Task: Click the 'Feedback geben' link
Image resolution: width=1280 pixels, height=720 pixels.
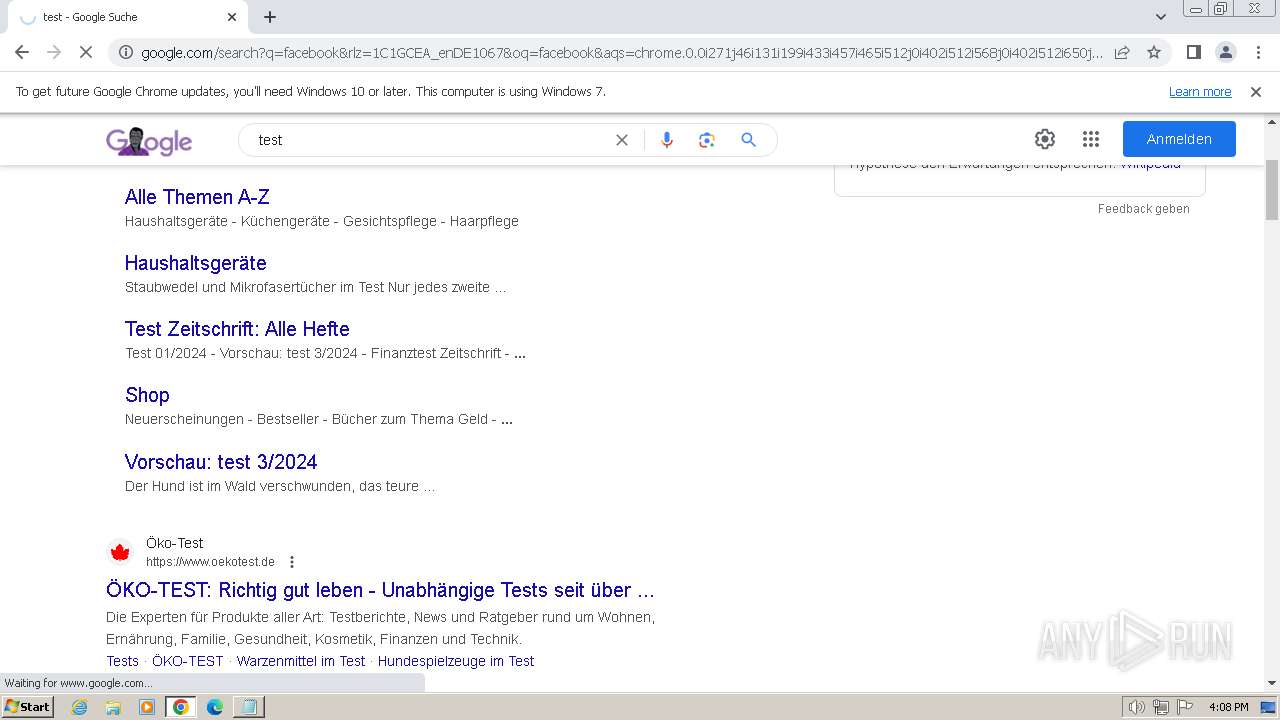Action: click(x=1144, y=209)
